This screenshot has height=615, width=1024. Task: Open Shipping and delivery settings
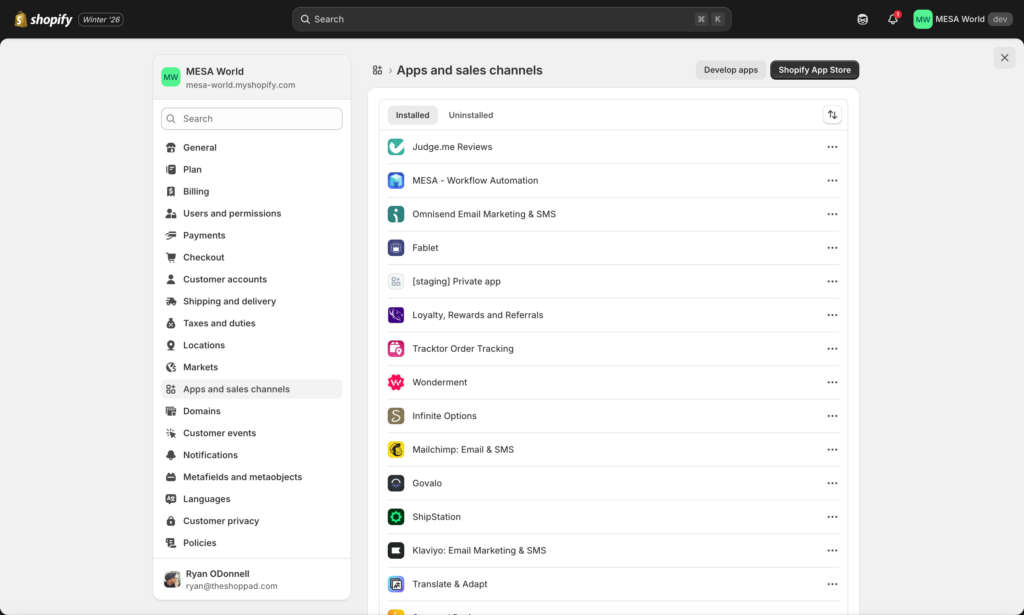[251, 301]
